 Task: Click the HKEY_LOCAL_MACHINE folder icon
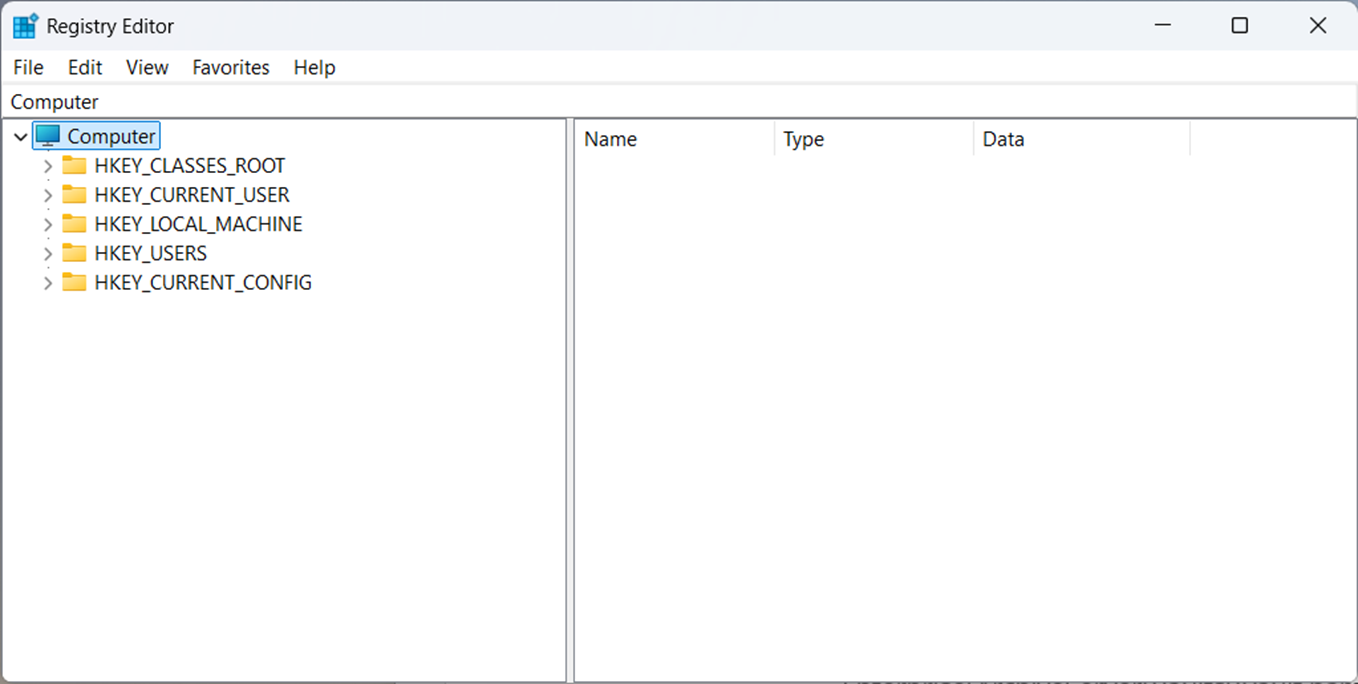75,223
